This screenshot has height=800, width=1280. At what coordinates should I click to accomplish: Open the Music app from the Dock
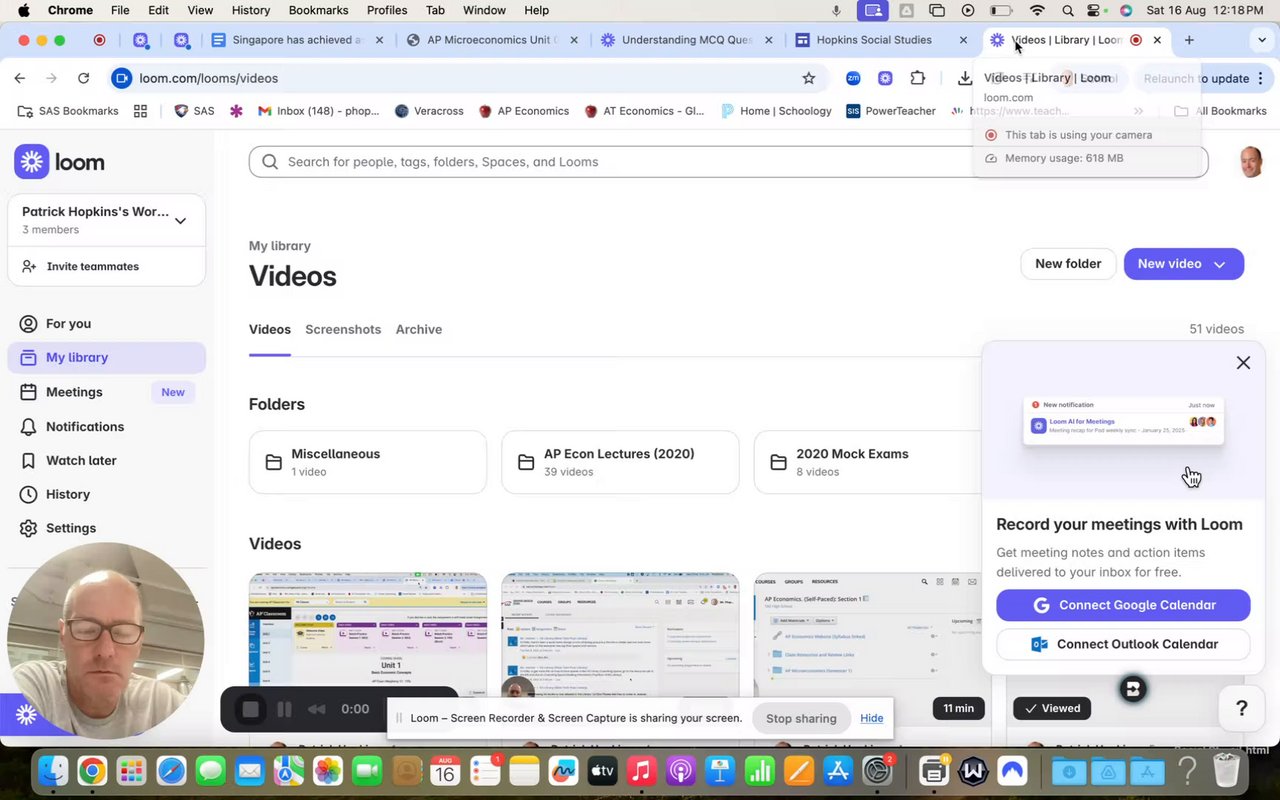click(641, 771)
